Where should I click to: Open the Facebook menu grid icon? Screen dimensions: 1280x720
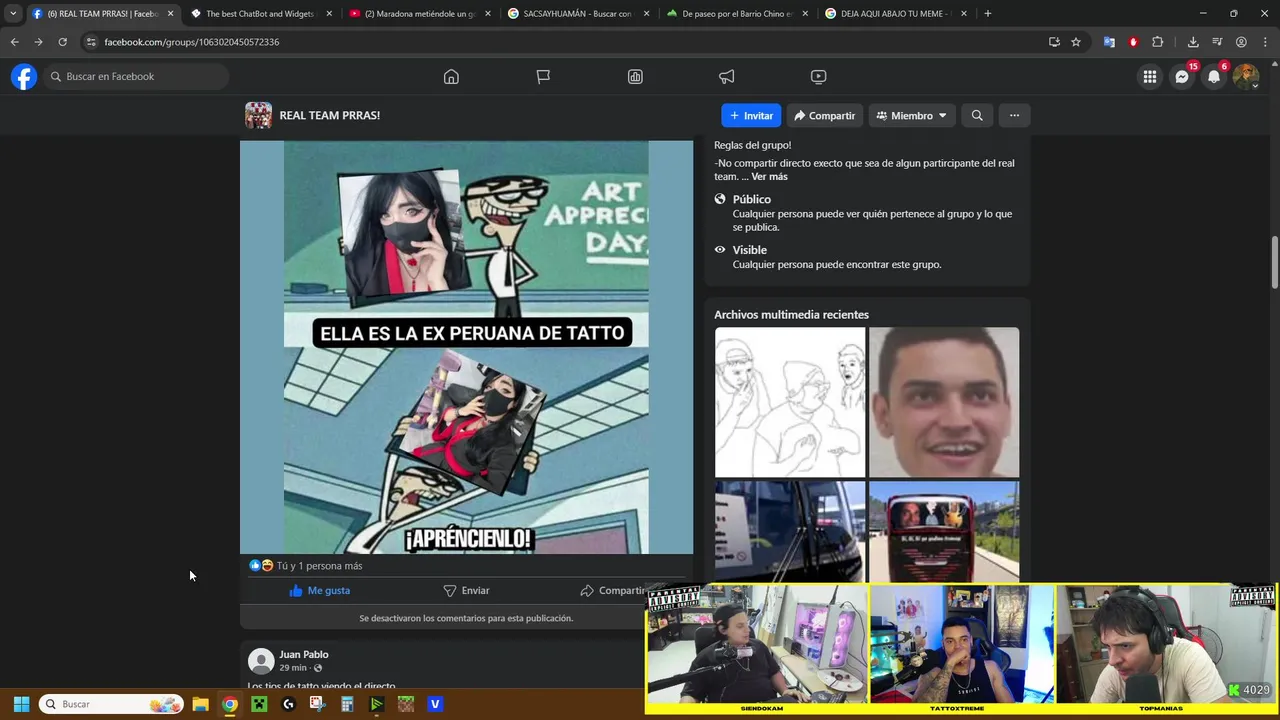coord(1150,77)
